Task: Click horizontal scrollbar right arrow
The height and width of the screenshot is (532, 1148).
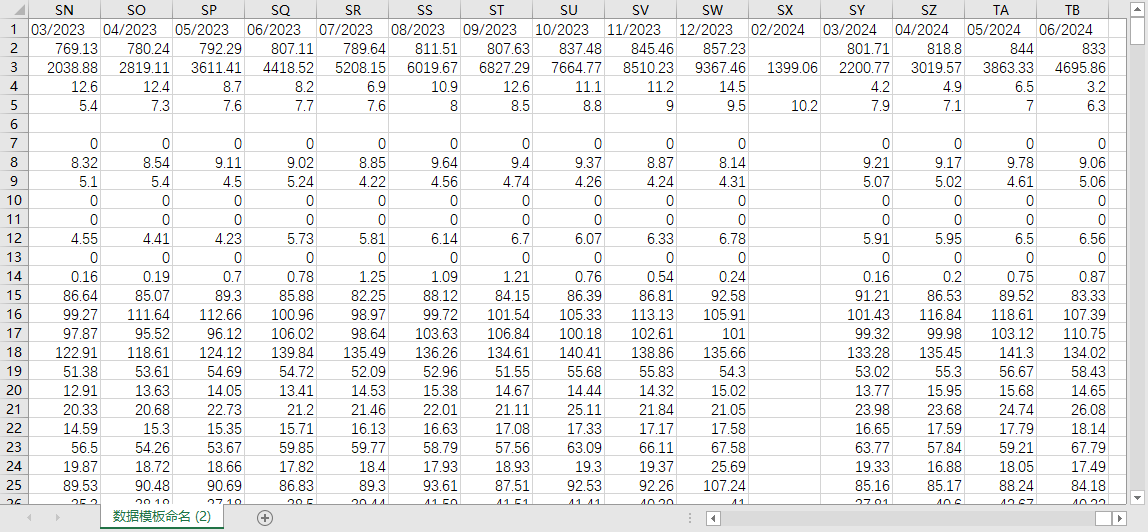Action: coord(1119,518)
